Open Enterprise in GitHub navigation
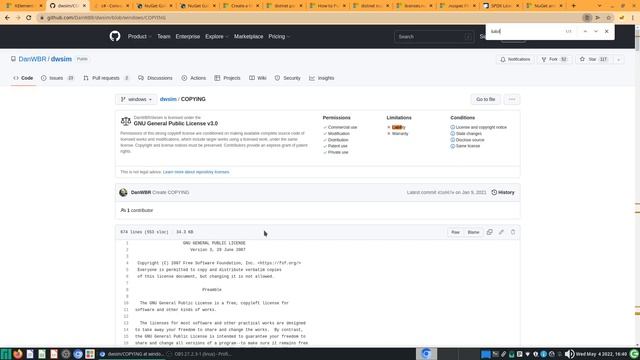 point(188,36)
